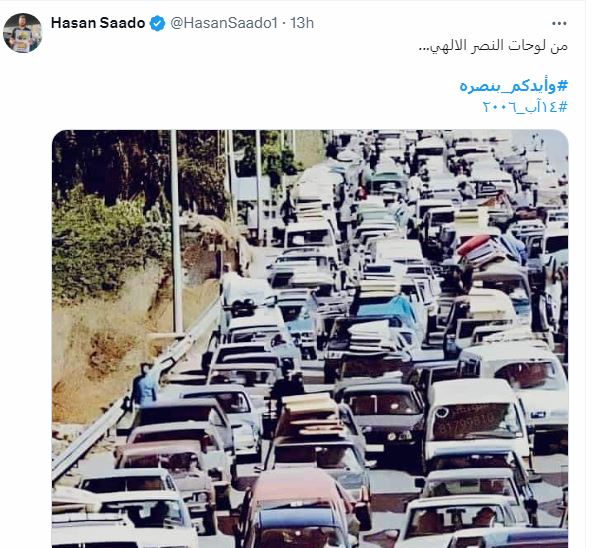This screenshot has height=548, width=592.
Task: Click the street light pole in photo
Action: [x=176, y=232]
